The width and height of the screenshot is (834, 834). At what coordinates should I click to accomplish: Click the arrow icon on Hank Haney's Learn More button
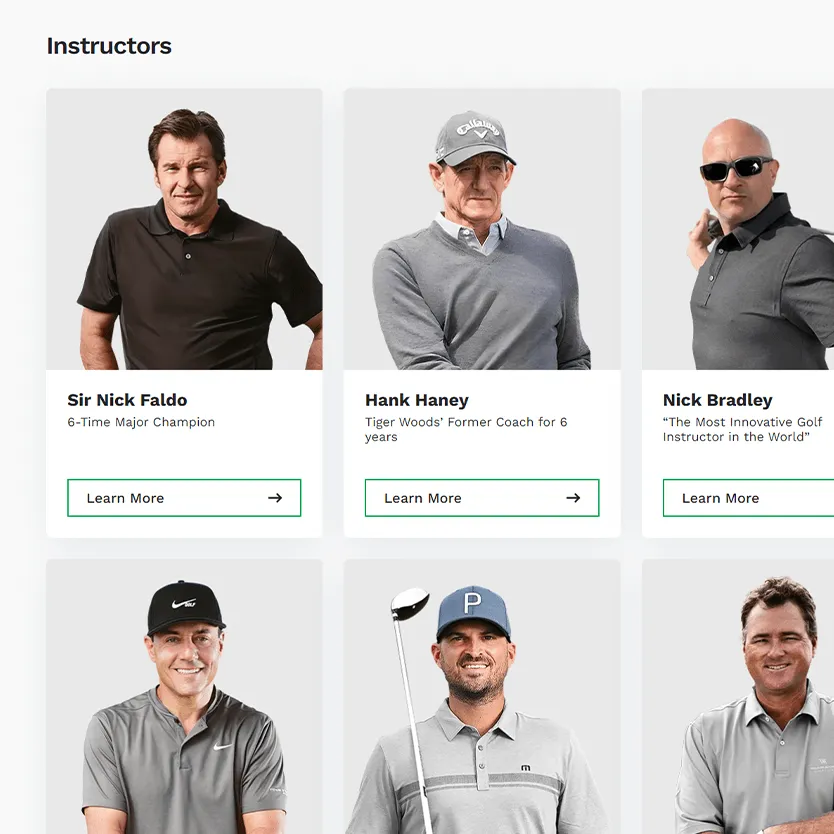(575, 497)
